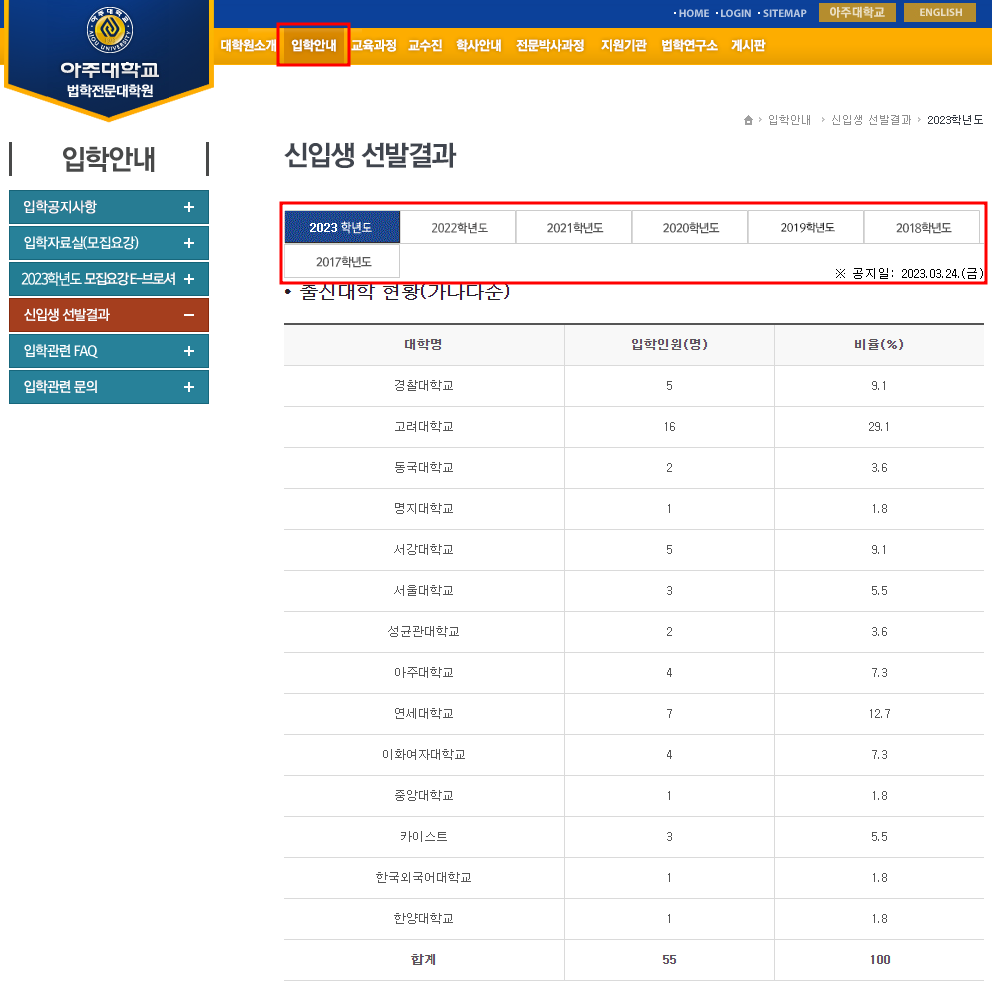
Task: Expand 2023학년도 모집요강E-브로셔 plus icon
Action: tap(189, 279)
